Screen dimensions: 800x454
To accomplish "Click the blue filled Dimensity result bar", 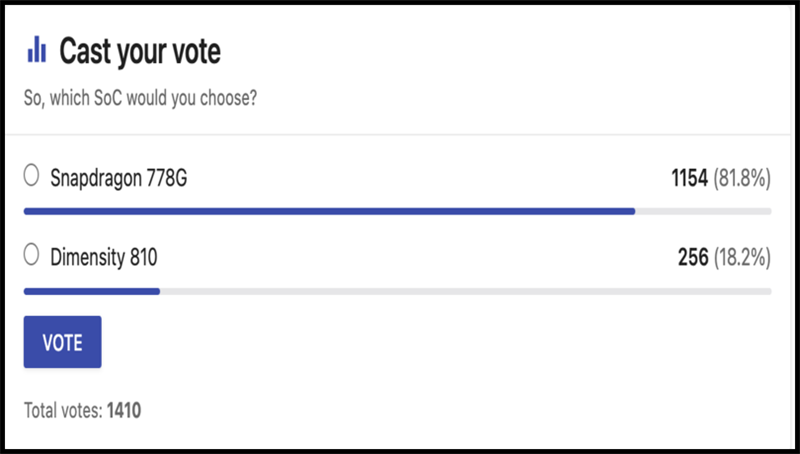I will tap(91, 291).
